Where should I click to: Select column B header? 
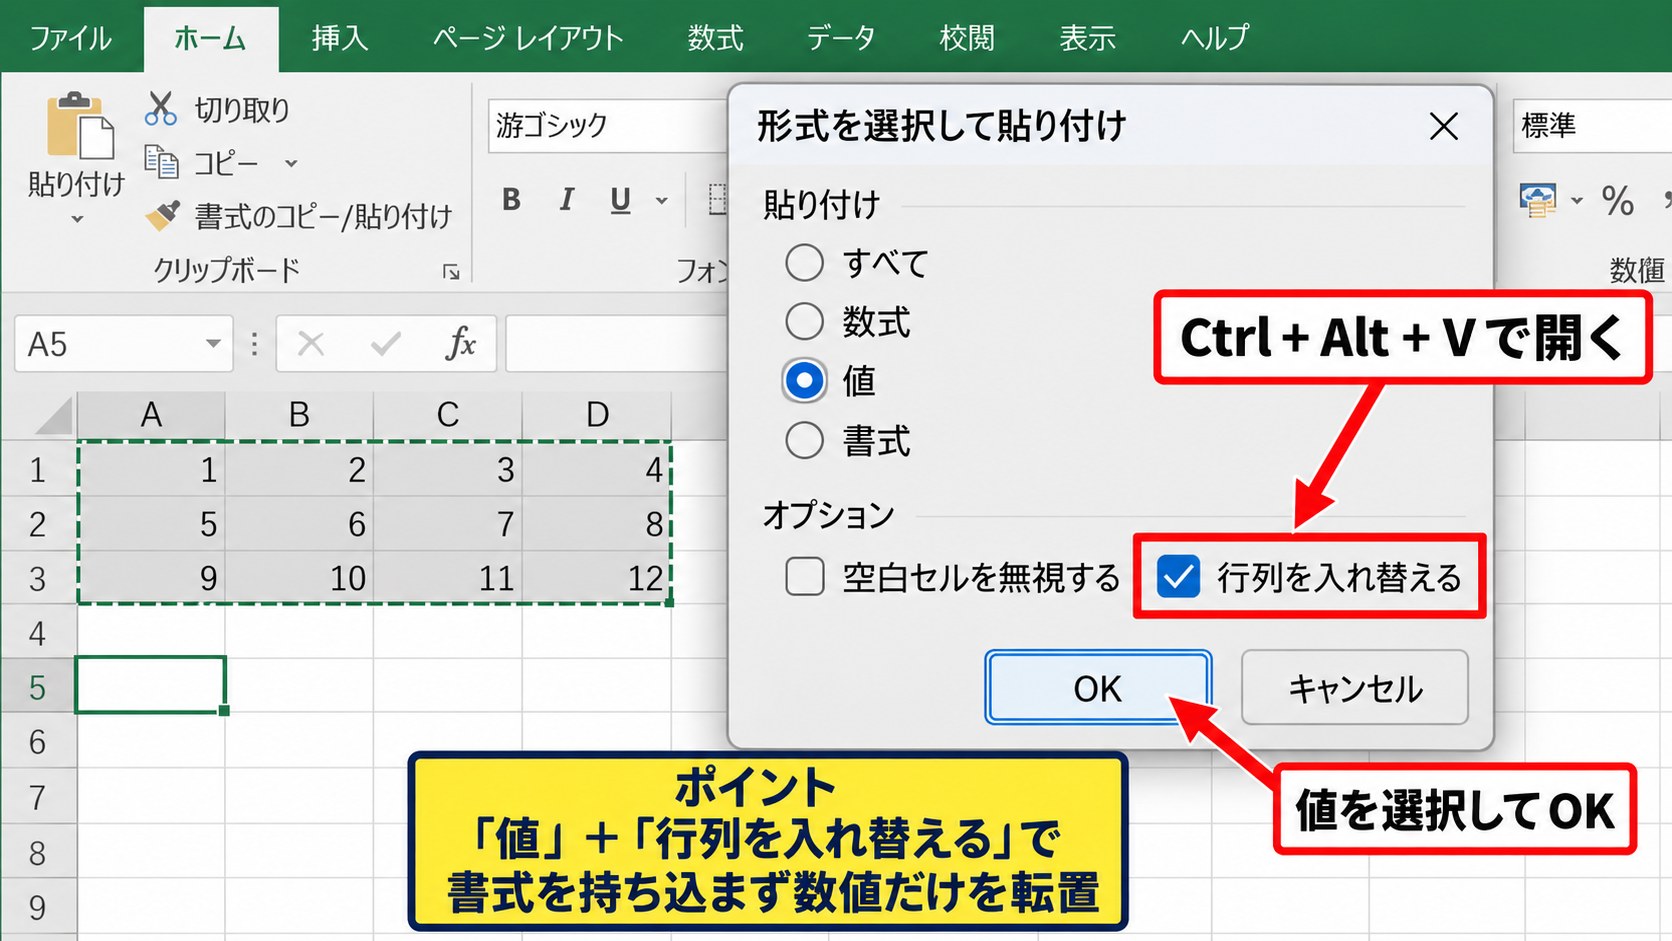[x=299, y=415]
